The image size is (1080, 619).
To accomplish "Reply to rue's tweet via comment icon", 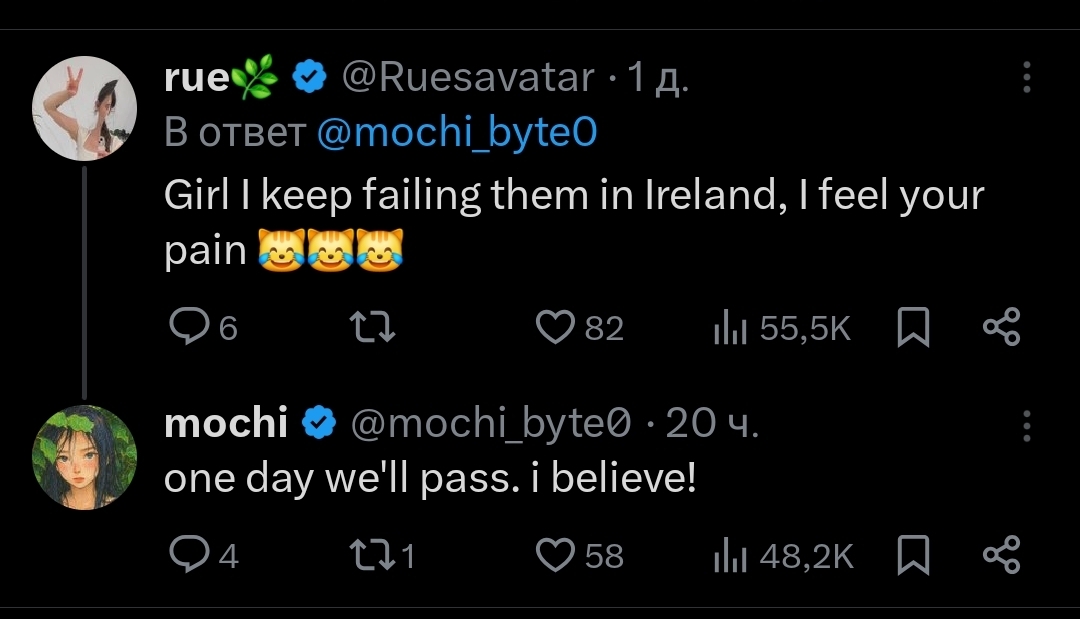I will pyautogui.click(x=186, y=328).
